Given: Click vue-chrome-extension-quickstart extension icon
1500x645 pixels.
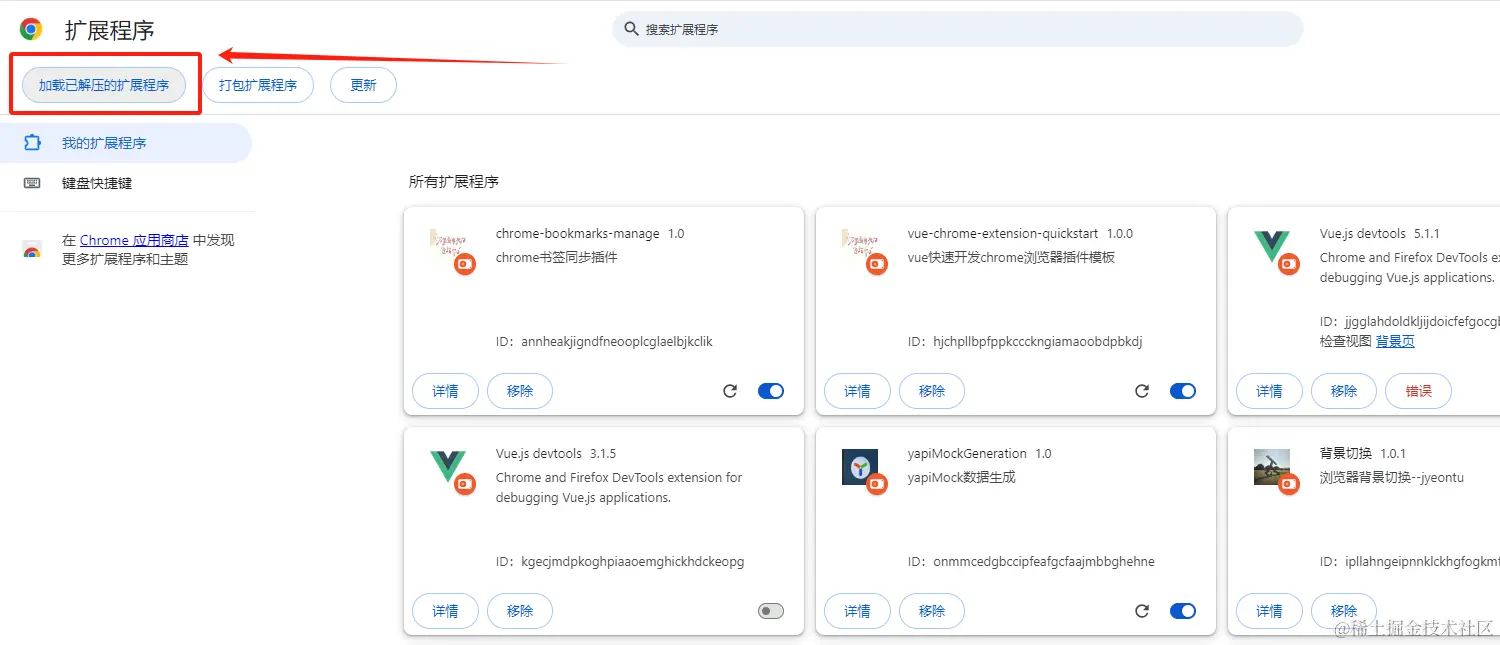Looking at the screenshot, I should (x=864, y=251).
